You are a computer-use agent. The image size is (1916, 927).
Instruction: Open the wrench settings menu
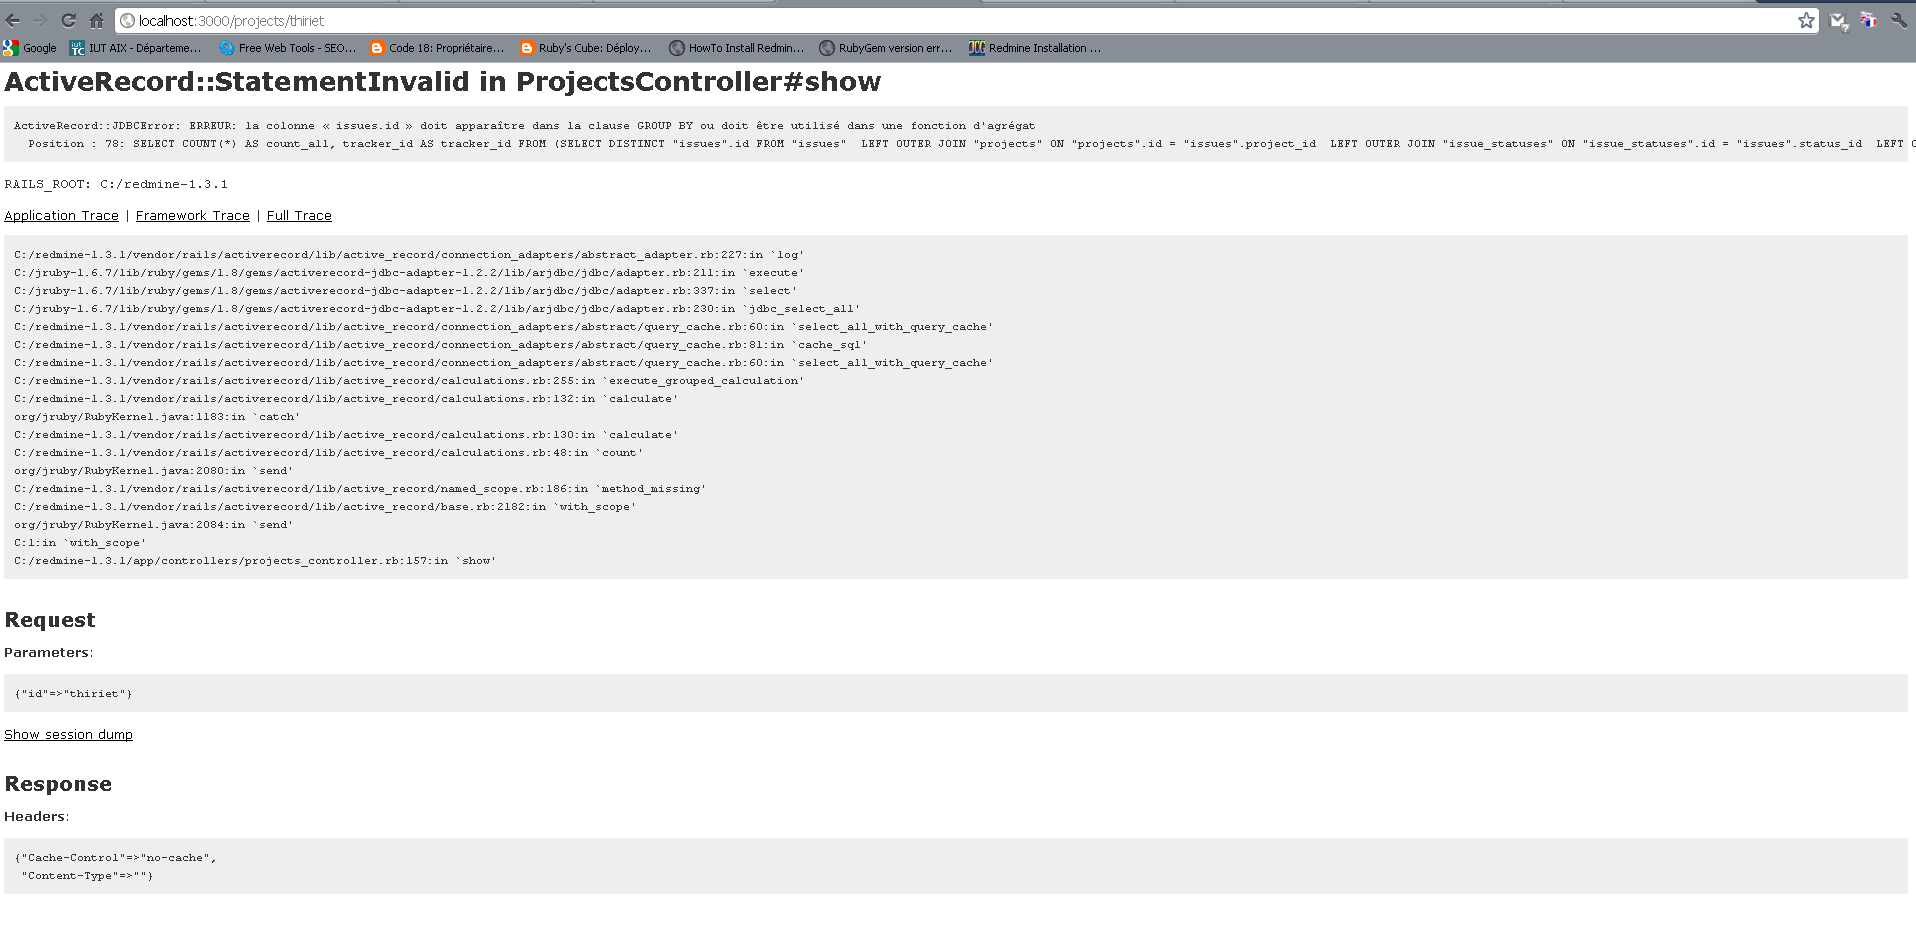click(x=1898, y=20)
